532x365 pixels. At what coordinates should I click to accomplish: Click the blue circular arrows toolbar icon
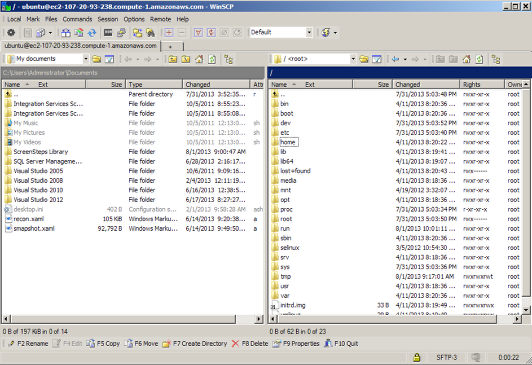click(92, 33)
